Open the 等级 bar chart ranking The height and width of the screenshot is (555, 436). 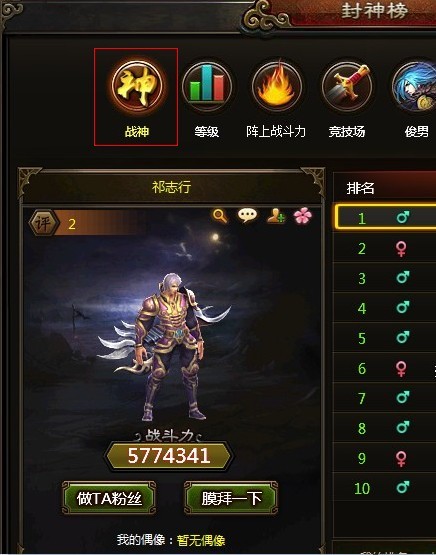click(207, 86)
